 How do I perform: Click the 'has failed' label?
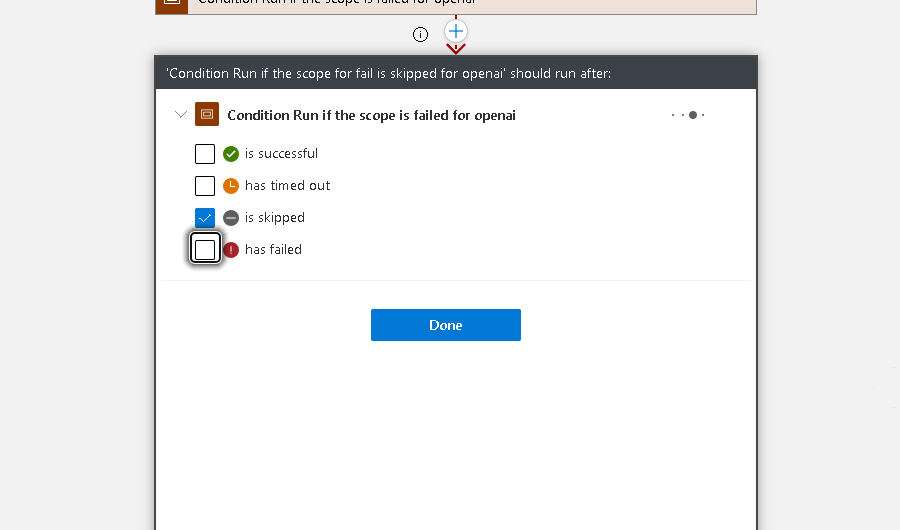coord(273,249)
